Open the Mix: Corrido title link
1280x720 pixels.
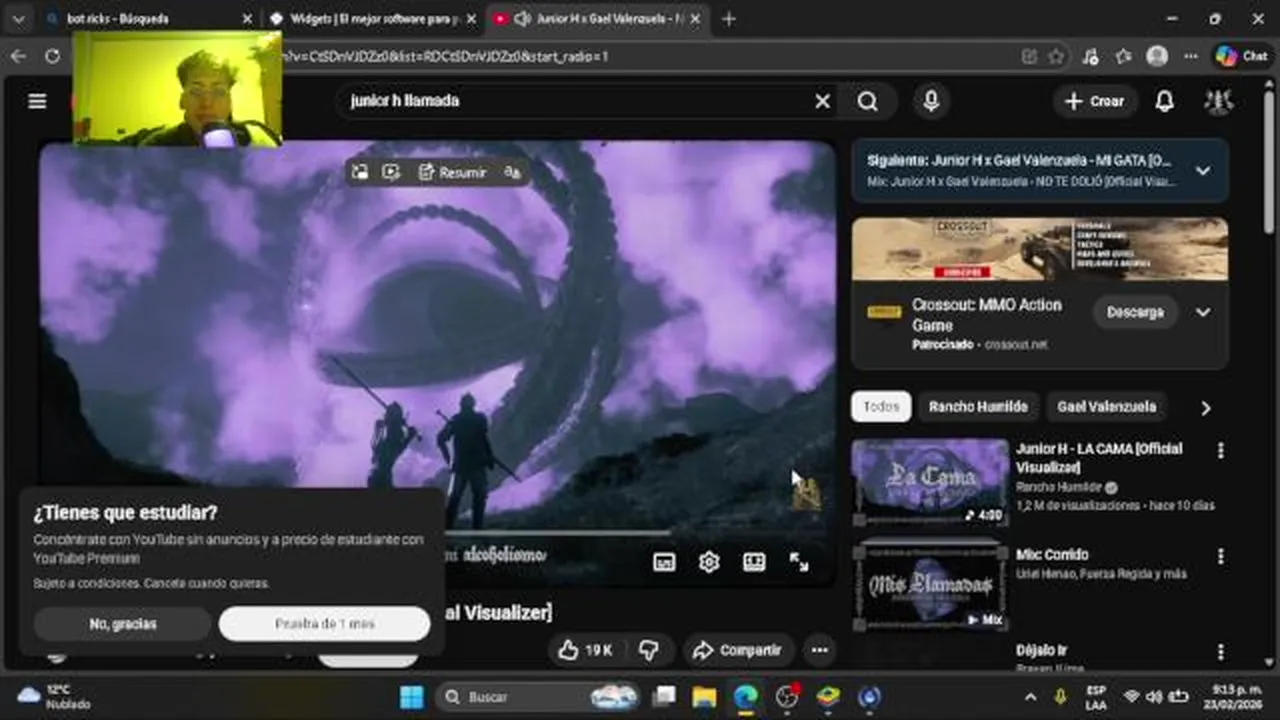tap(1052, 555)
